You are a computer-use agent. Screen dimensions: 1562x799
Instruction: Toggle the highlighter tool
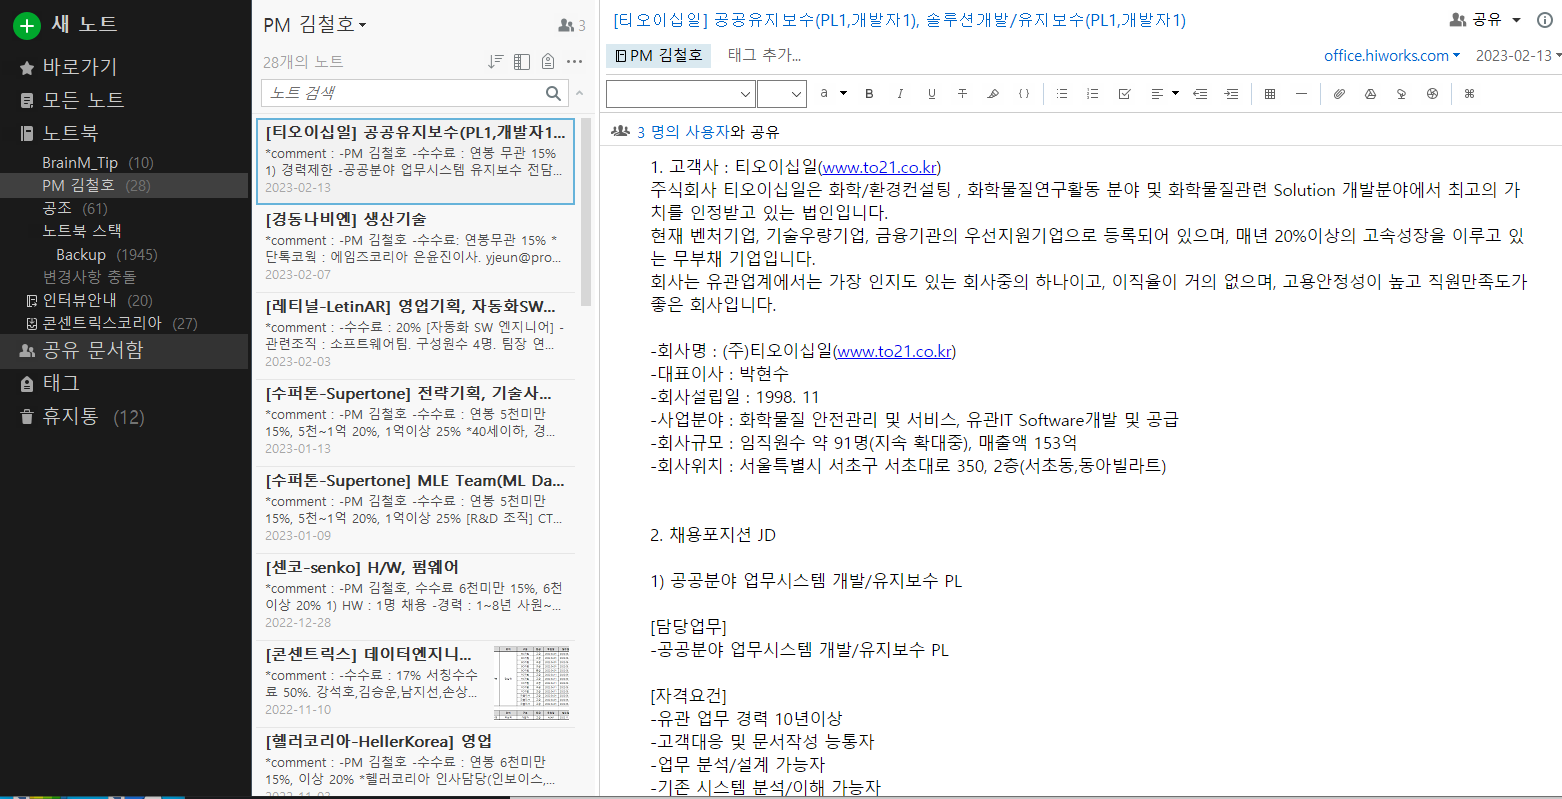point(993,93)
